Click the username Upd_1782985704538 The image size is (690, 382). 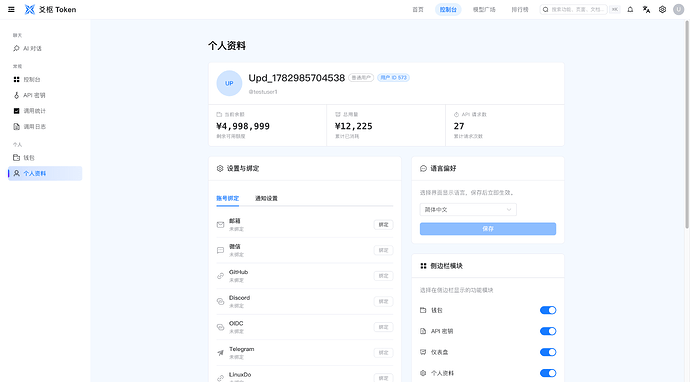pos(297,78)
